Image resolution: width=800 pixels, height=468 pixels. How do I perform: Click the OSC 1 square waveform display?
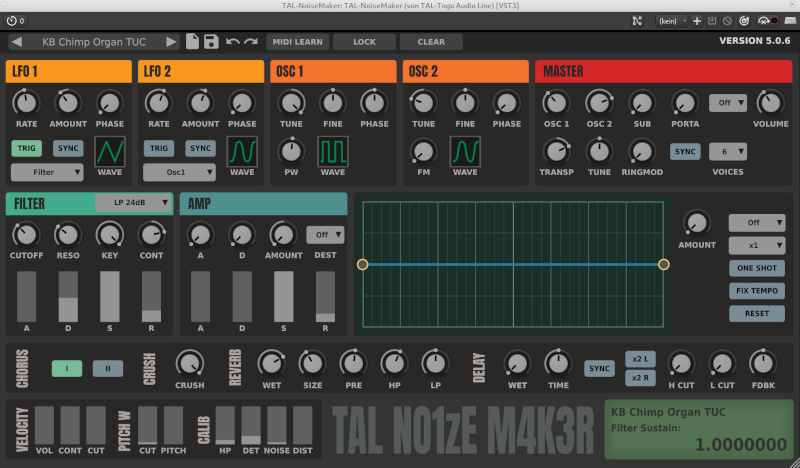click(333, 151)
